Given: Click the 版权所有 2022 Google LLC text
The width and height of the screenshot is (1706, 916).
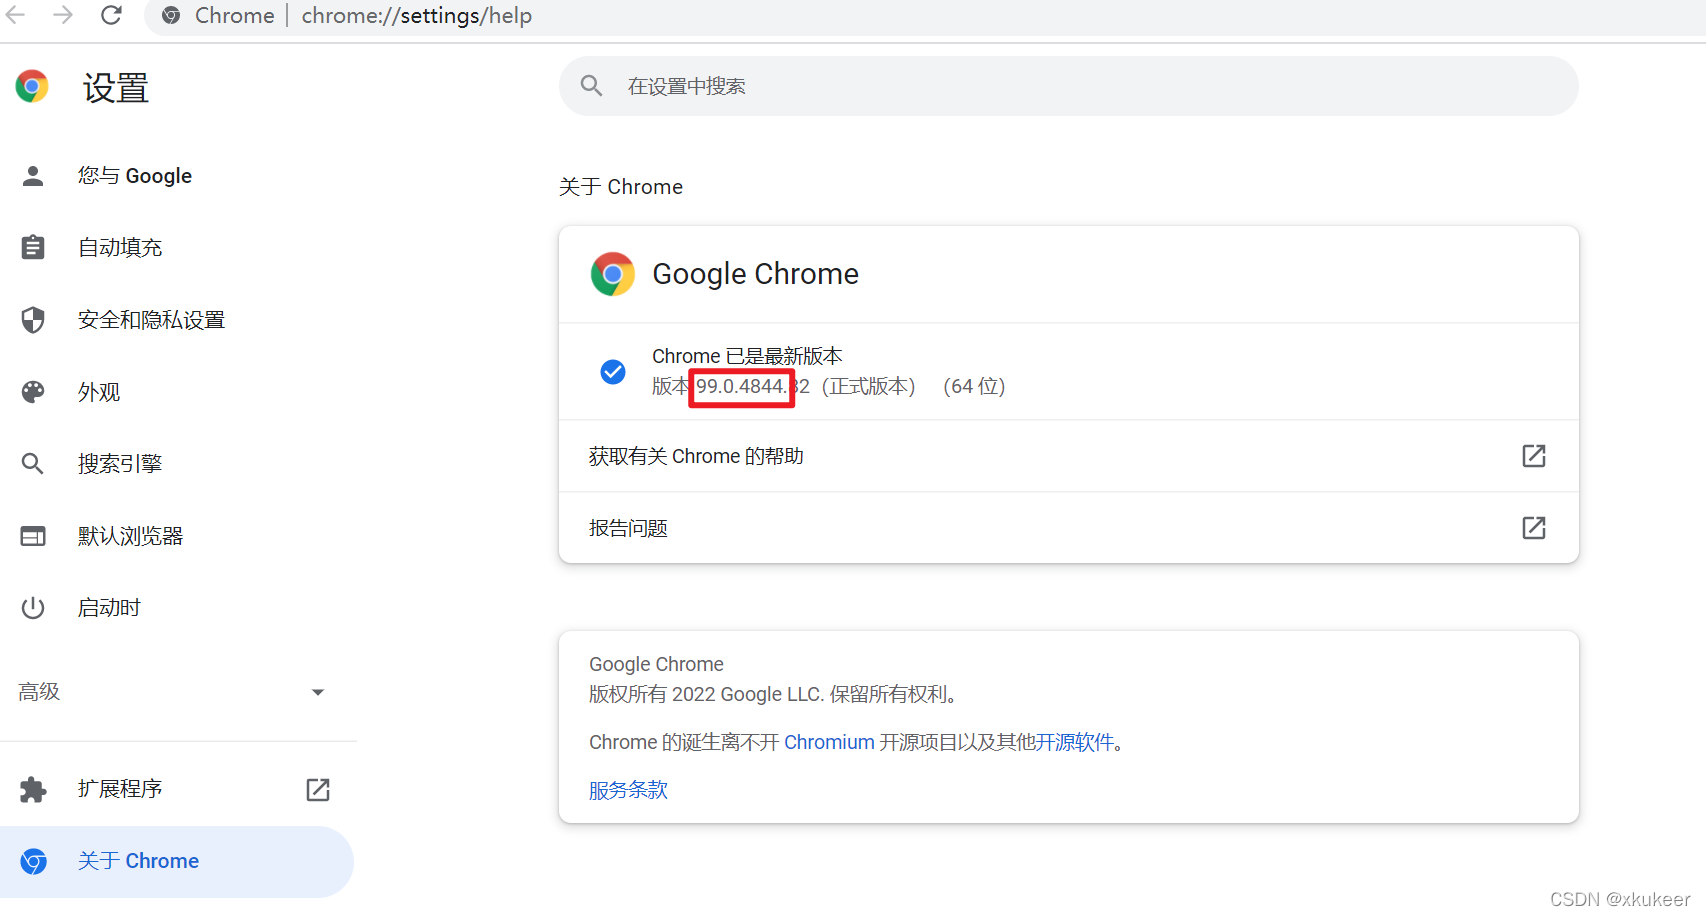Looking at the screenshot, I should click(x=706, y=694).
